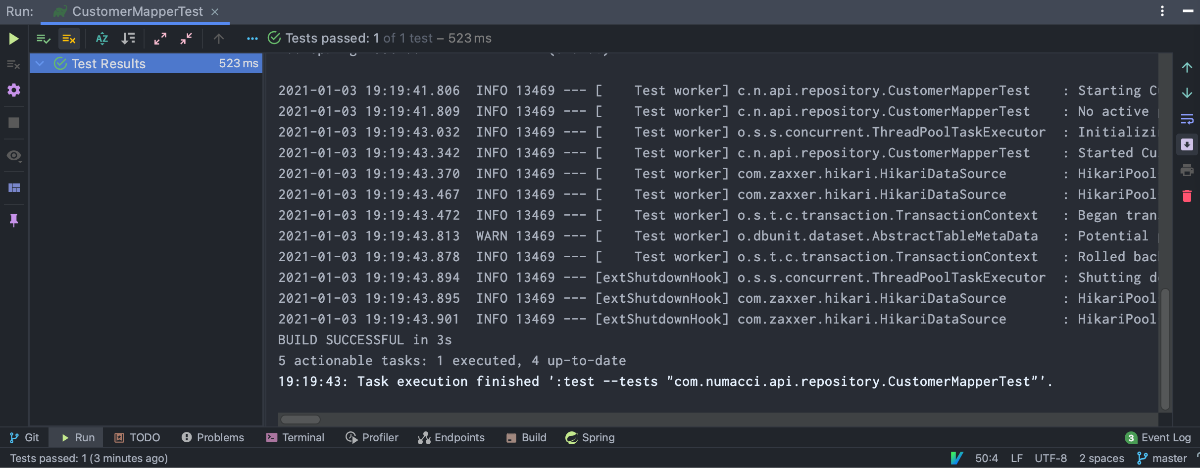Click the green Rerun test button
The image size is (1200, 468).
tap(14, 38)
